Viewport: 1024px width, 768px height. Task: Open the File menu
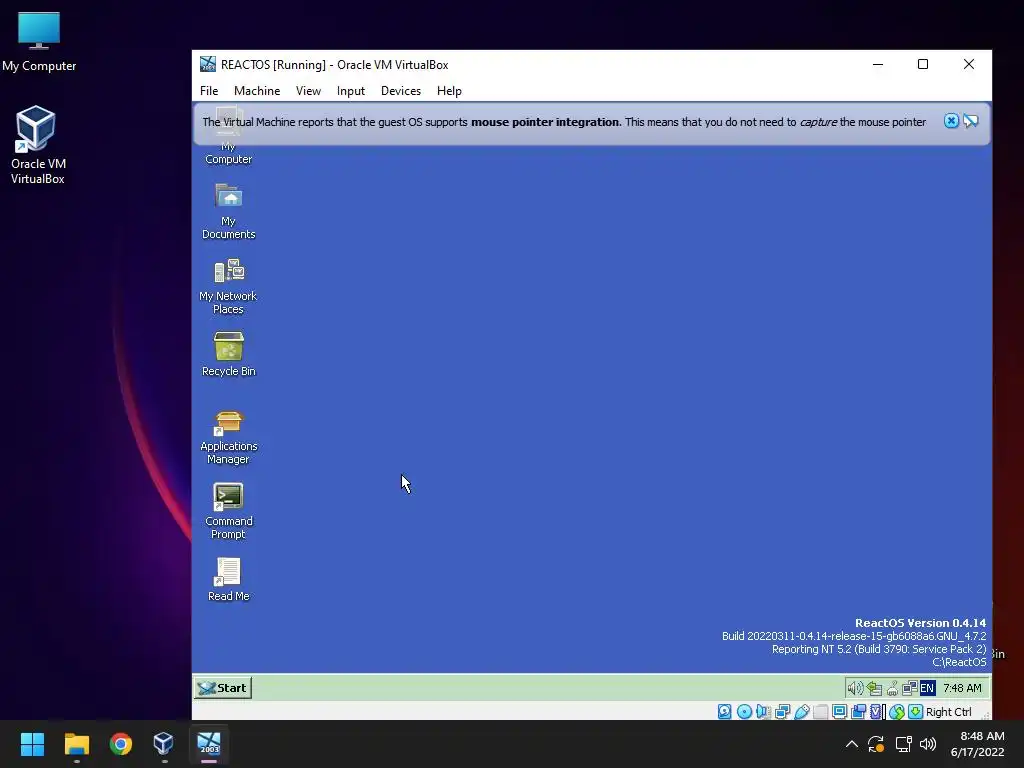(209, 91)
